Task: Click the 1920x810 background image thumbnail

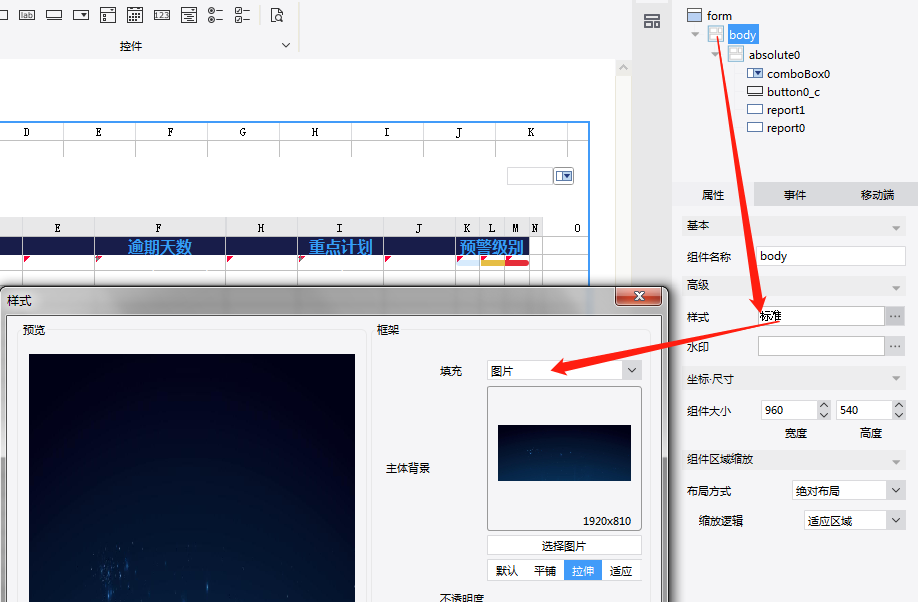Action: tap(564, 453)
